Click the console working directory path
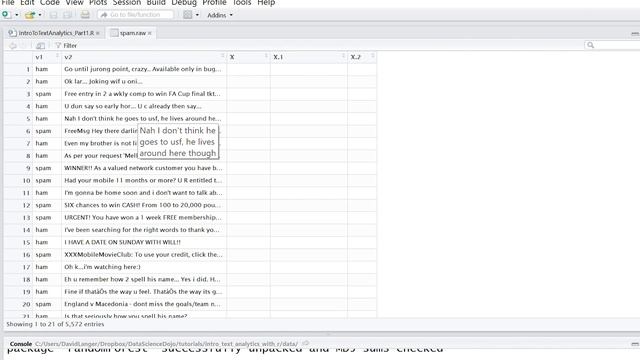Screen dimensions: 640x360 pos(166,344)
